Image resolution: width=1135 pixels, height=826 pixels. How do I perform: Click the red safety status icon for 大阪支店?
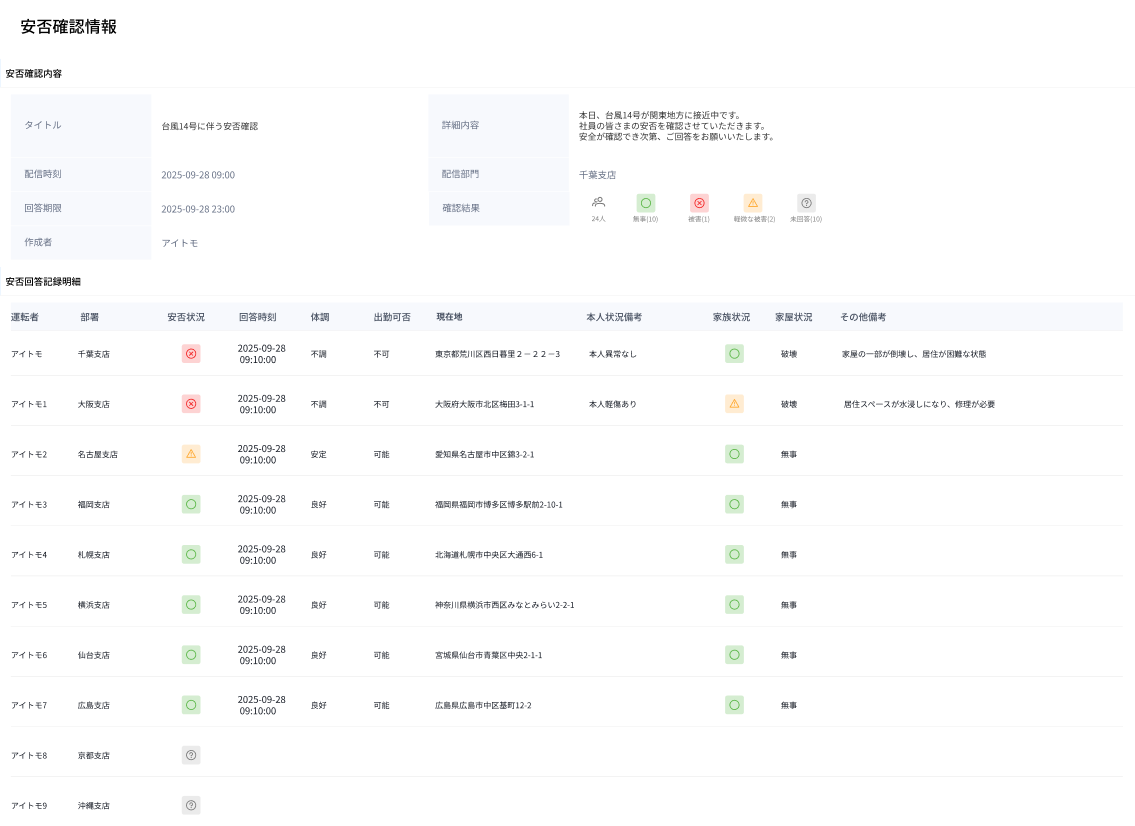tap(191, 404)
